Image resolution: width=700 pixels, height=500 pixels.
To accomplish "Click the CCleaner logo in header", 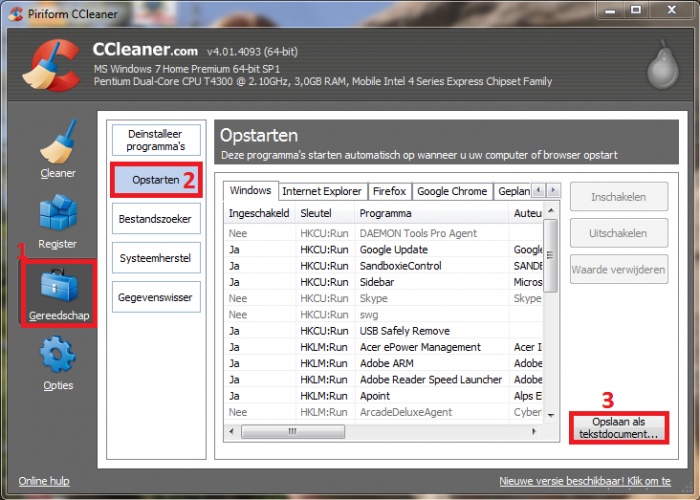I will coord(51,65).
